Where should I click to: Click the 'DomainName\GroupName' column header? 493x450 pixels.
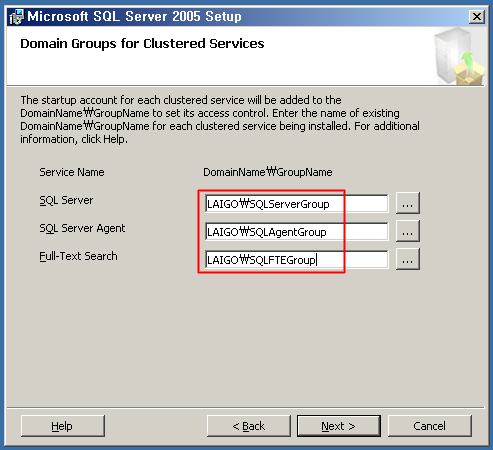pos(268,172)
